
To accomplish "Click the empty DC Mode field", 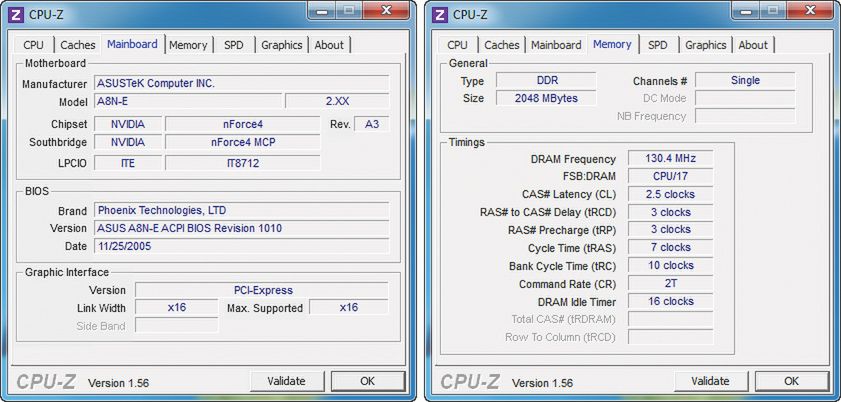I will point(745,98).
